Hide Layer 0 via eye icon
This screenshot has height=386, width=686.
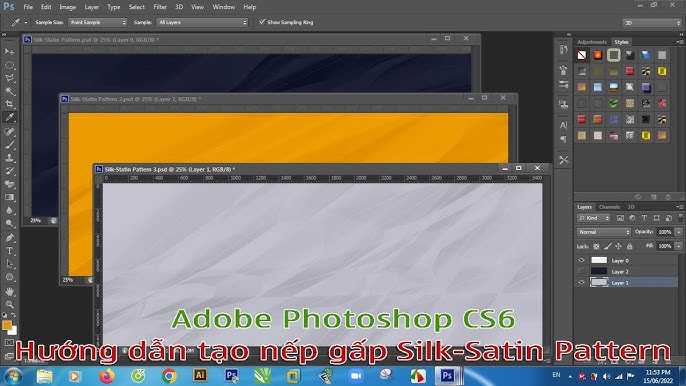(x=581, y=260)
